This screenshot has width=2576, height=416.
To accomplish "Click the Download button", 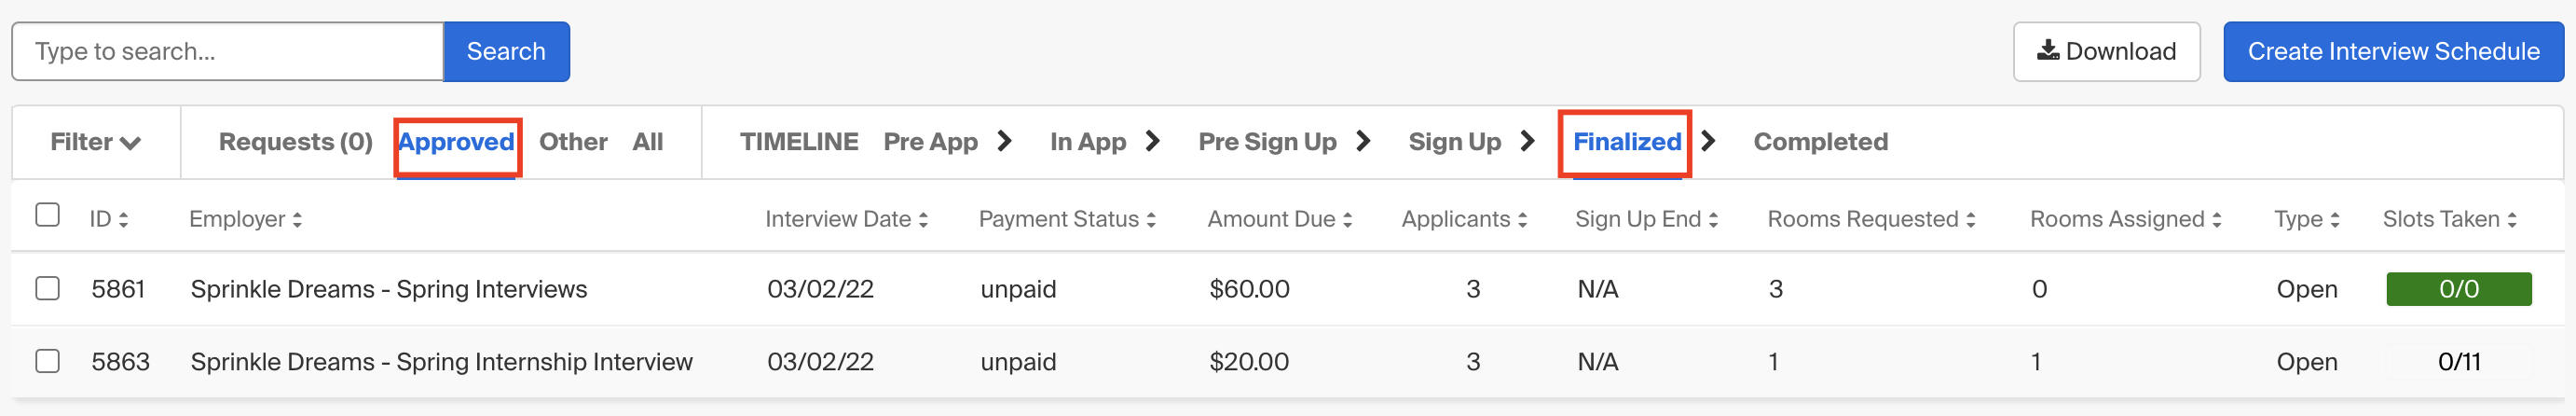I will pos(2106,51).
